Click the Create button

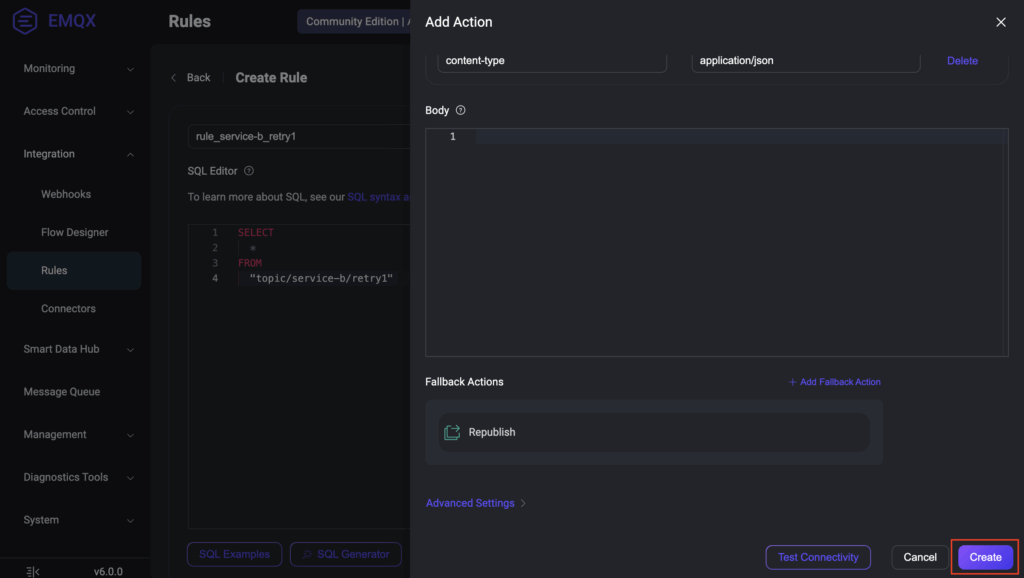(985, 557)
